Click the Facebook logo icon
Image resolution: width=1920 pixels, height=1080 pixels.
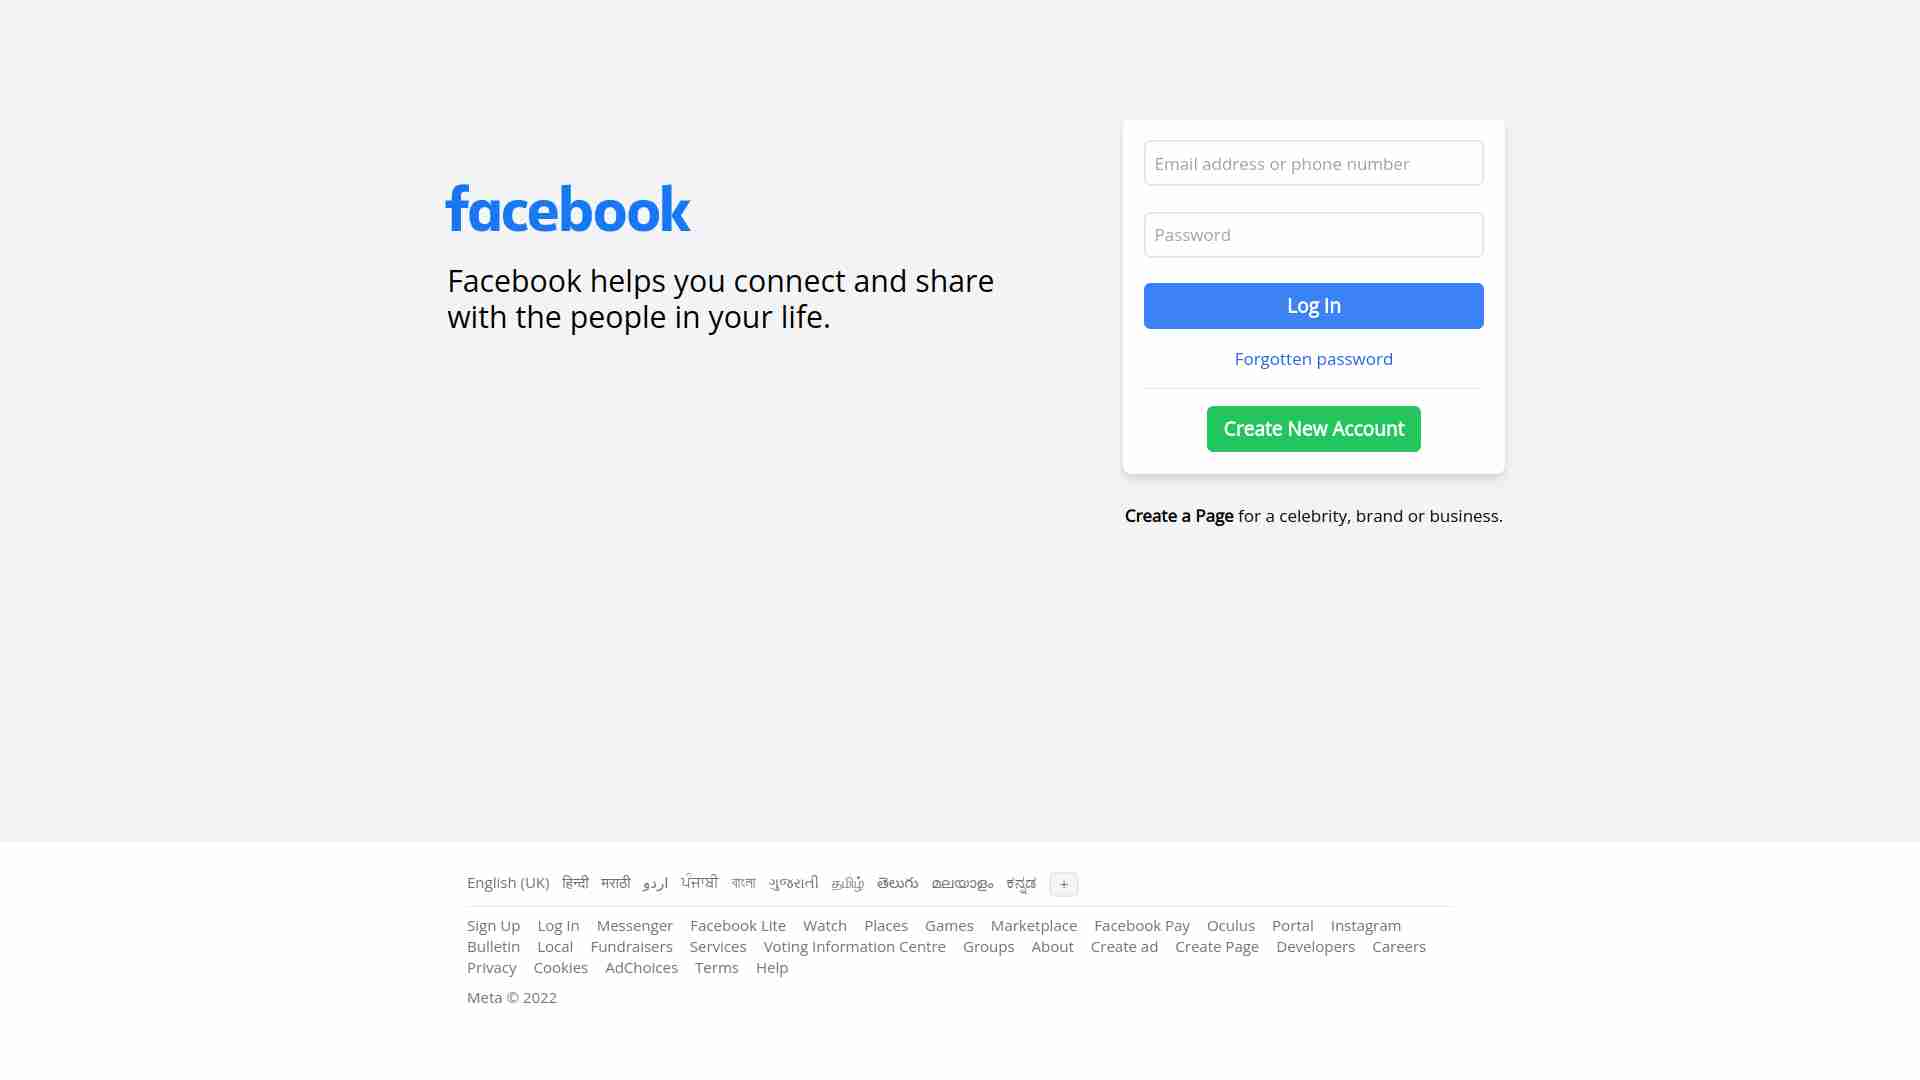[x=567, y=208]
